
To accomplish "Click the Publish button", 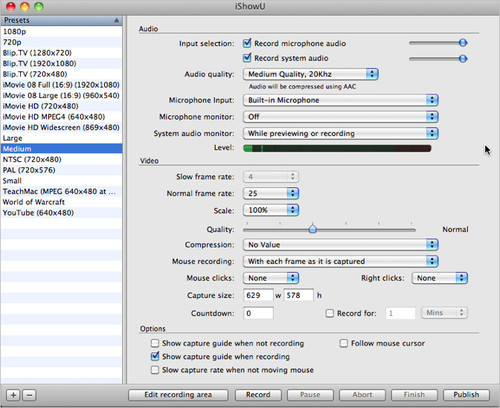I will 466,395.
